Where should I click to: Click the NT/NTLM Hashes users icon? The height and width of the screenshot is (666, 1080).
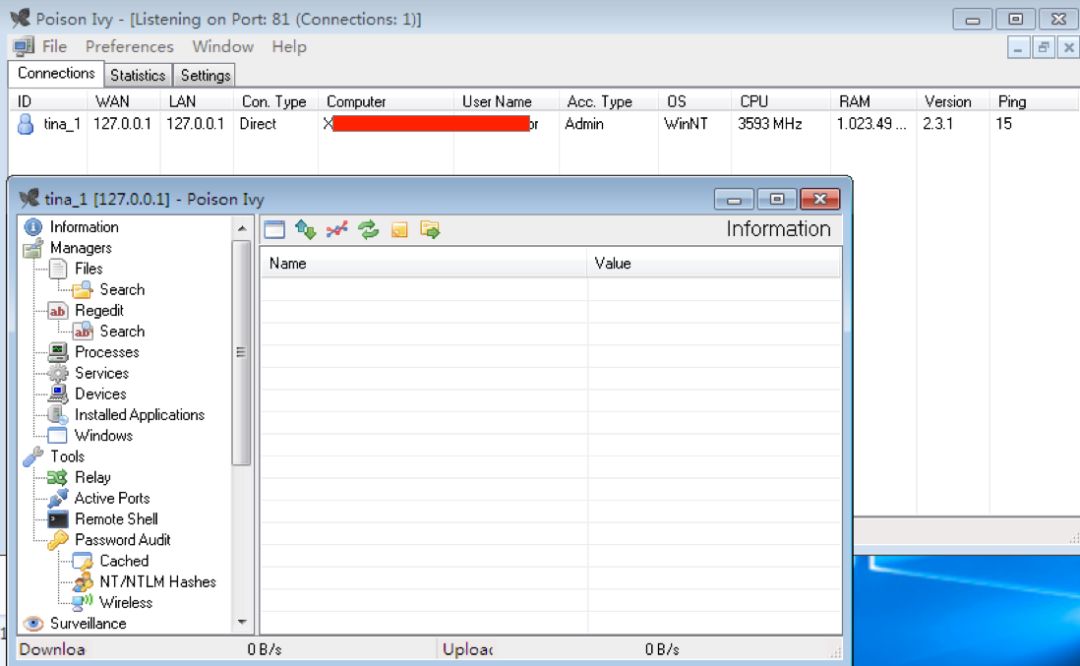pyautogui.click(x=83, y=582)
